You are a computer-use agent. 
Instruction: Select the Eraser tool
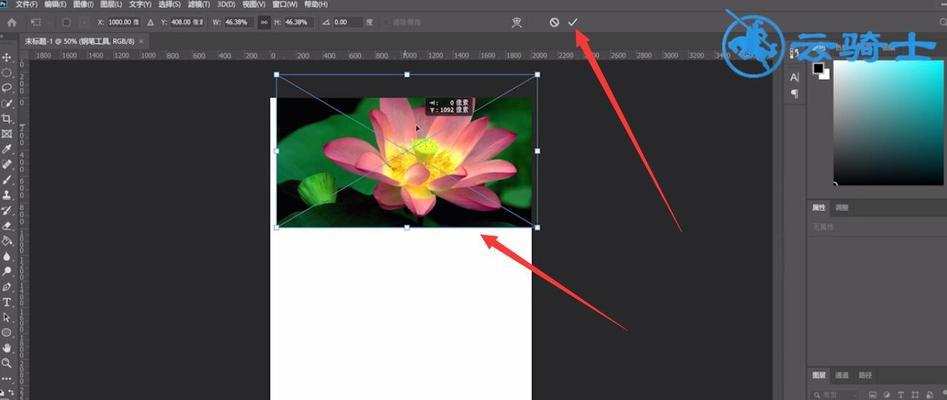7,225
